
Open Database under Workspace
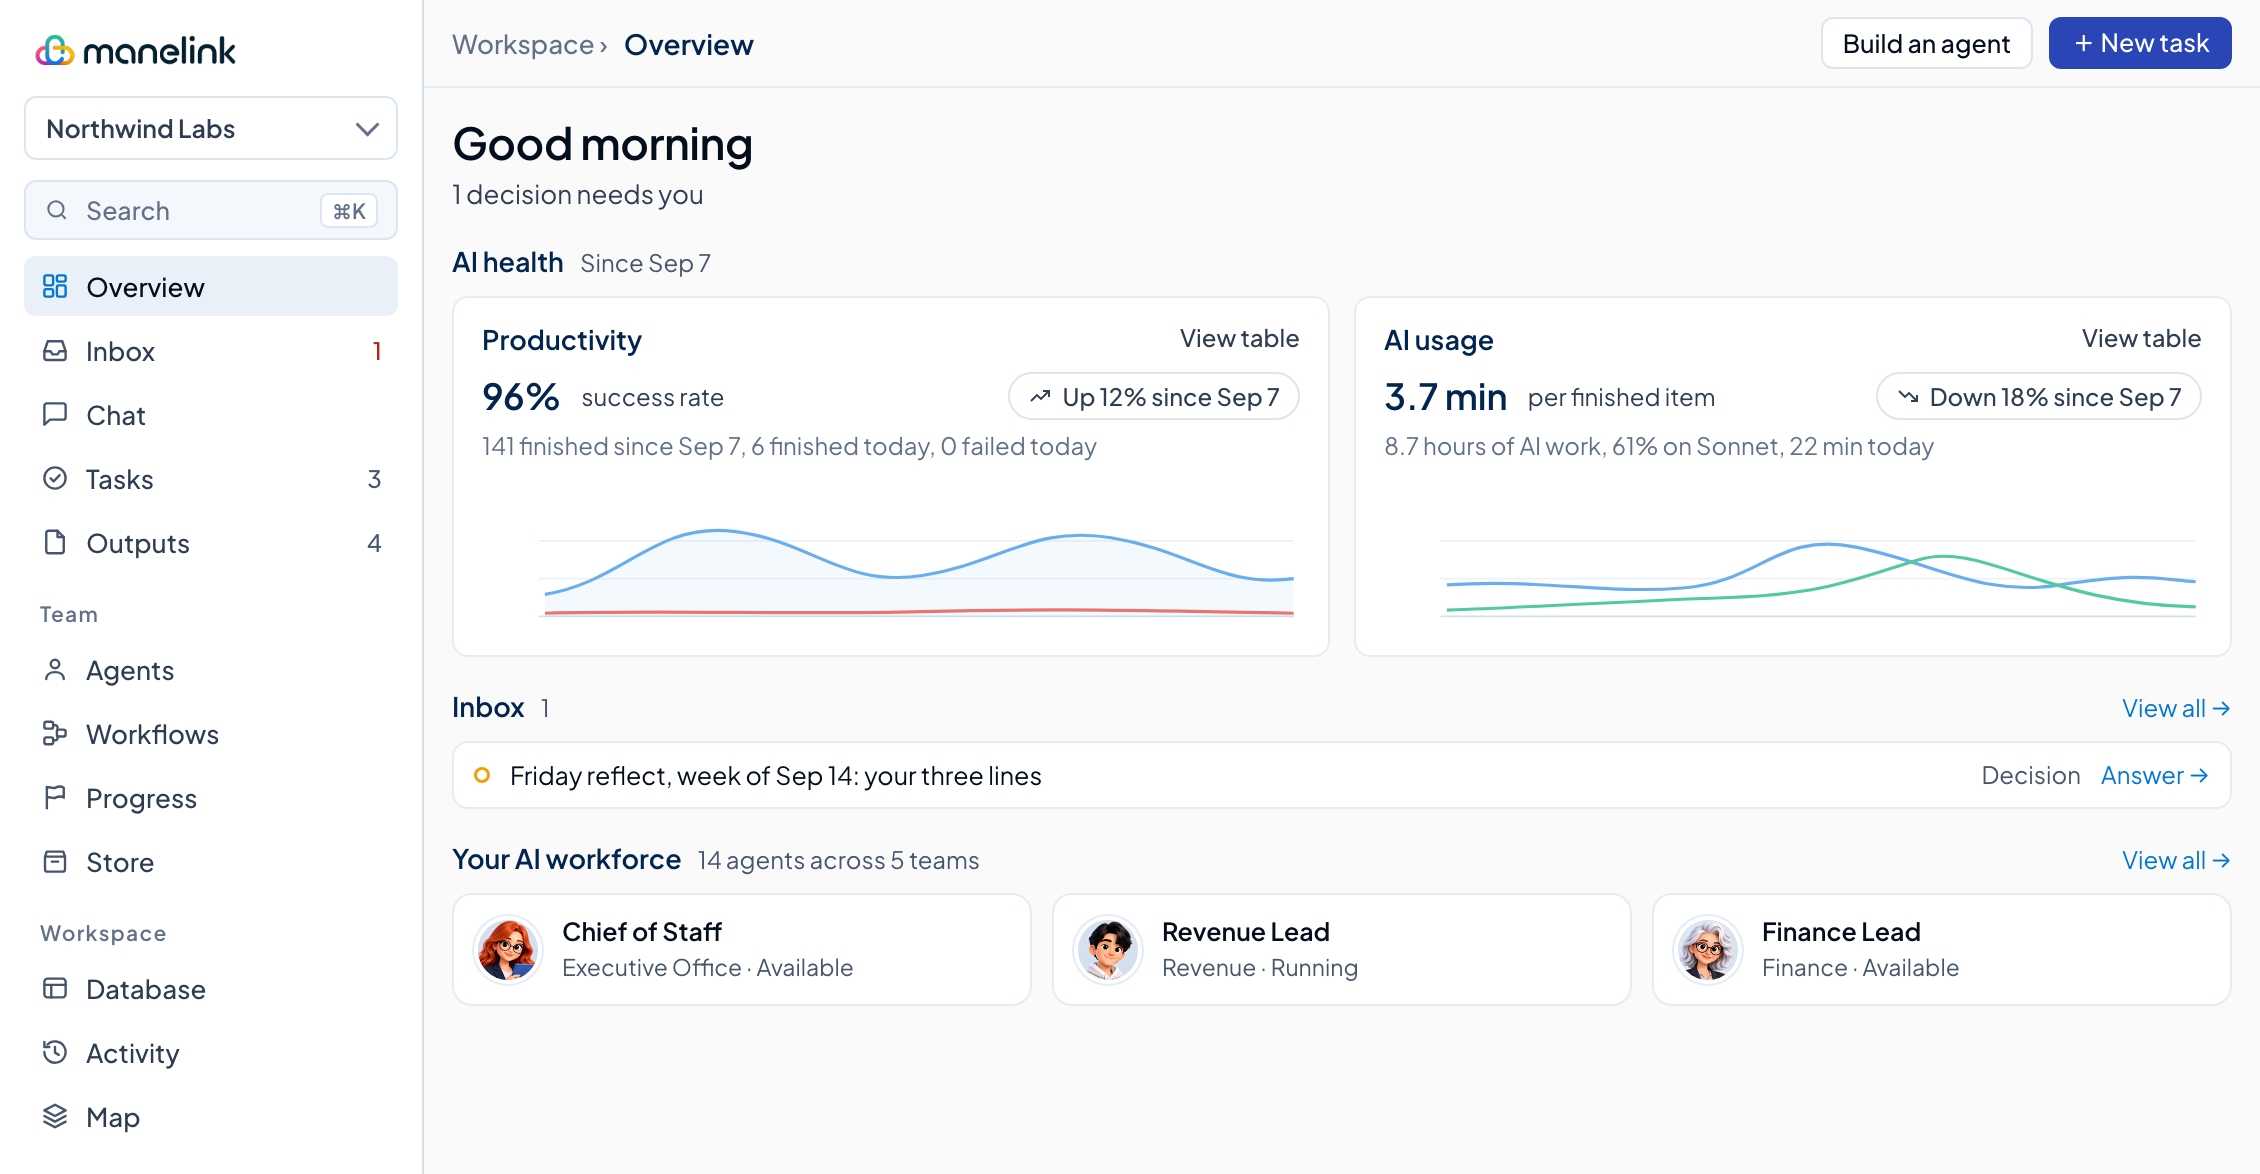[211, 989]
